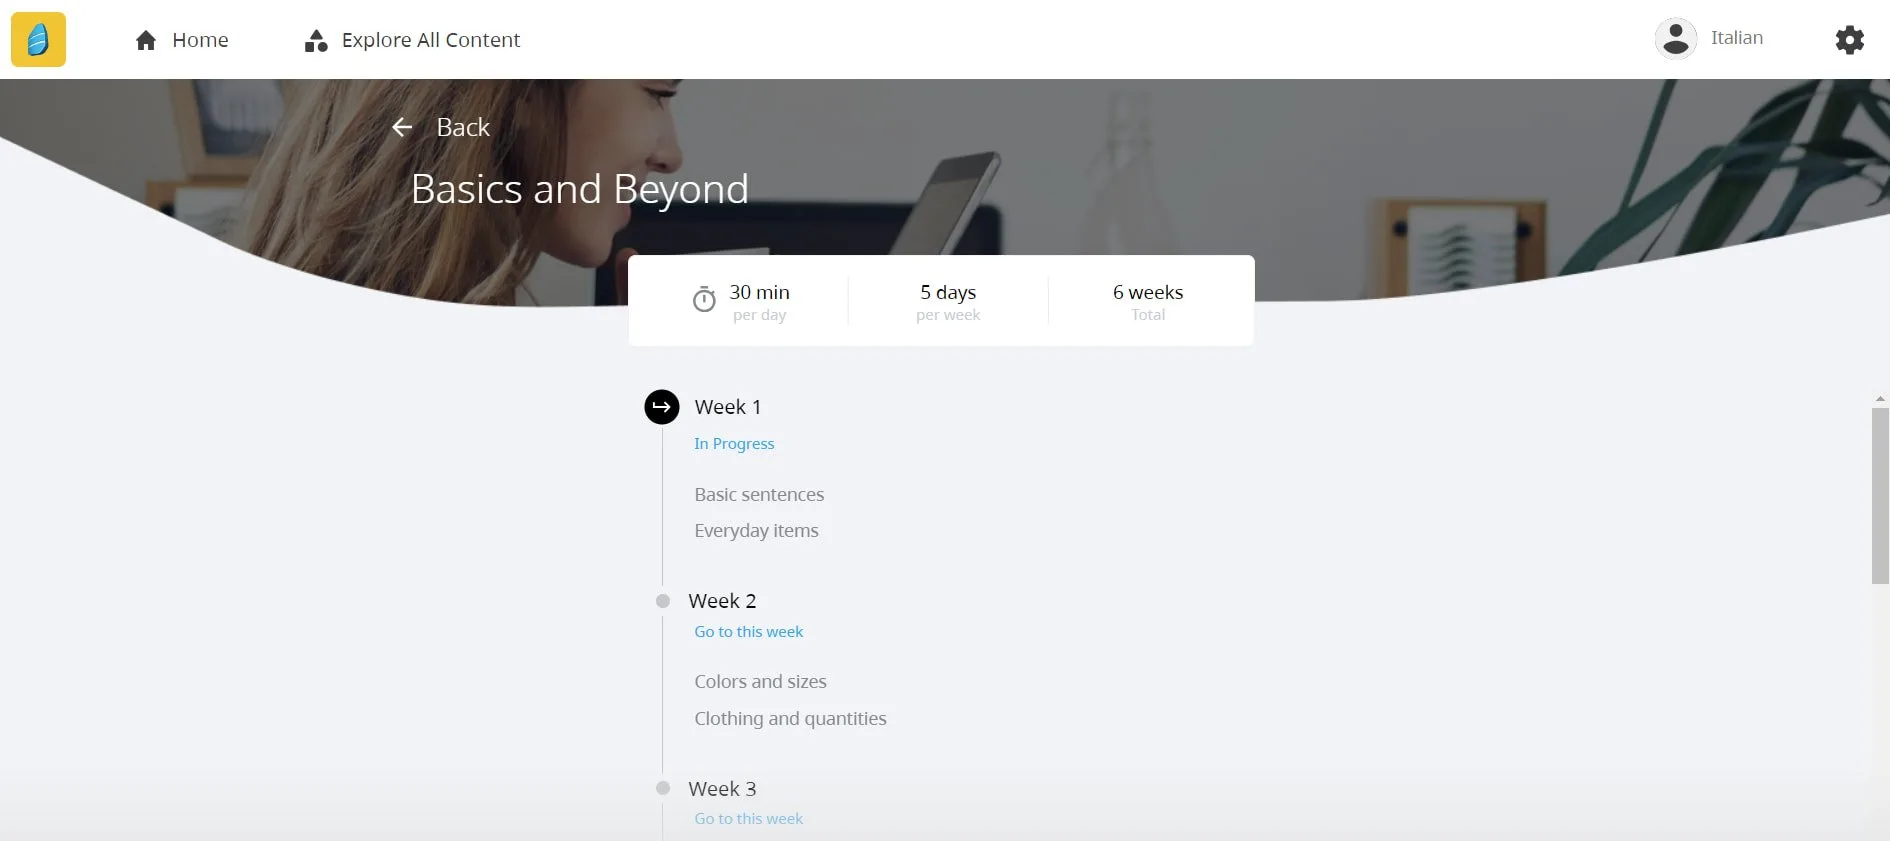Image resolution: width=1890 pixels, height=841 pixels.
Task: Click the Week 1 in-progress arrow marker
Action: tap(662, 407)
